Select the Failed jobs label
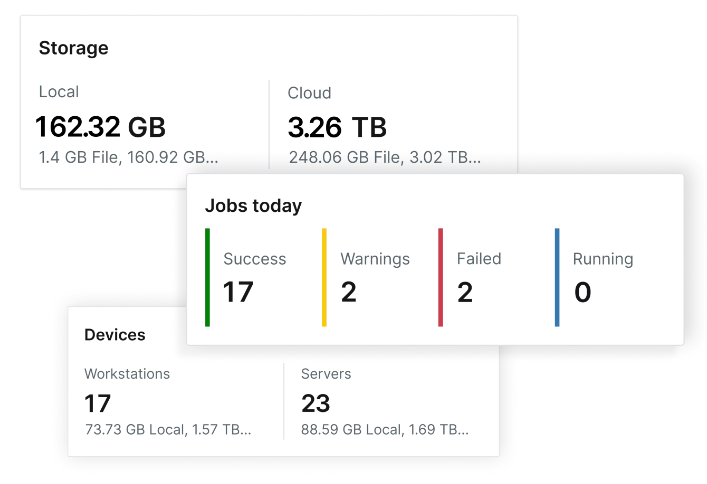 (479, 259)
